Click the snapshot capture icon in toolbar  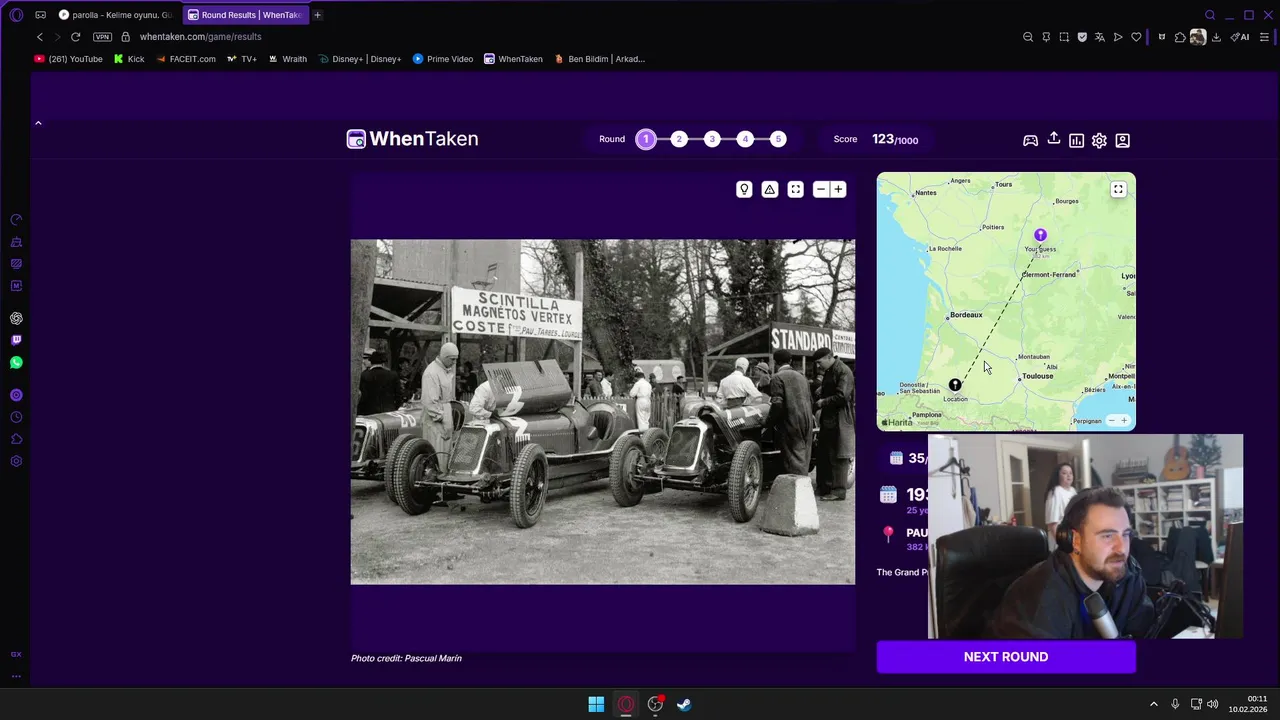(x=1064, y=37)
